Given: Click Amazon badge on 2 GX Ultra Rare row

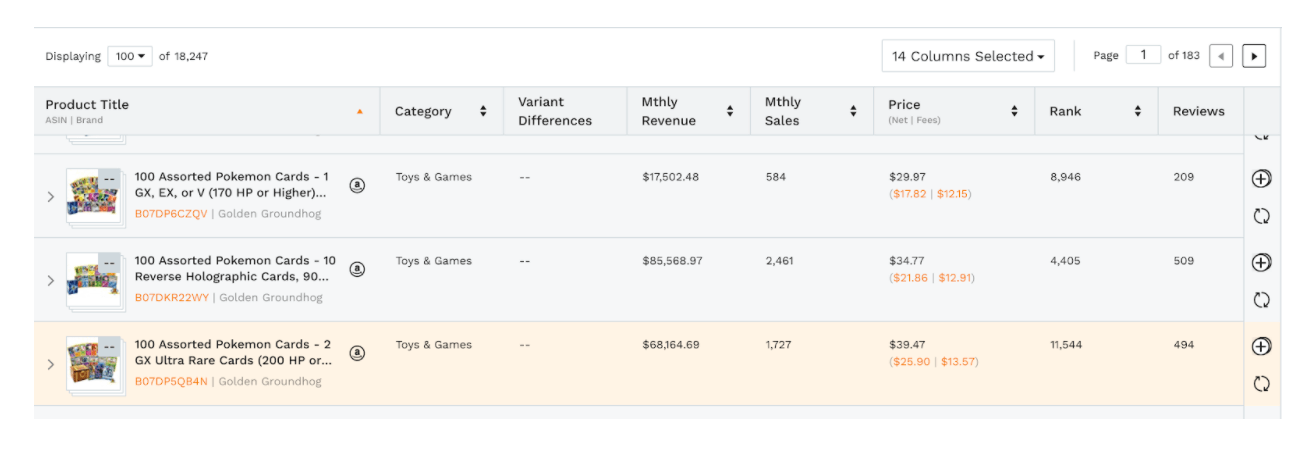Looking at the screenshot, I should (x=357, y=353).
